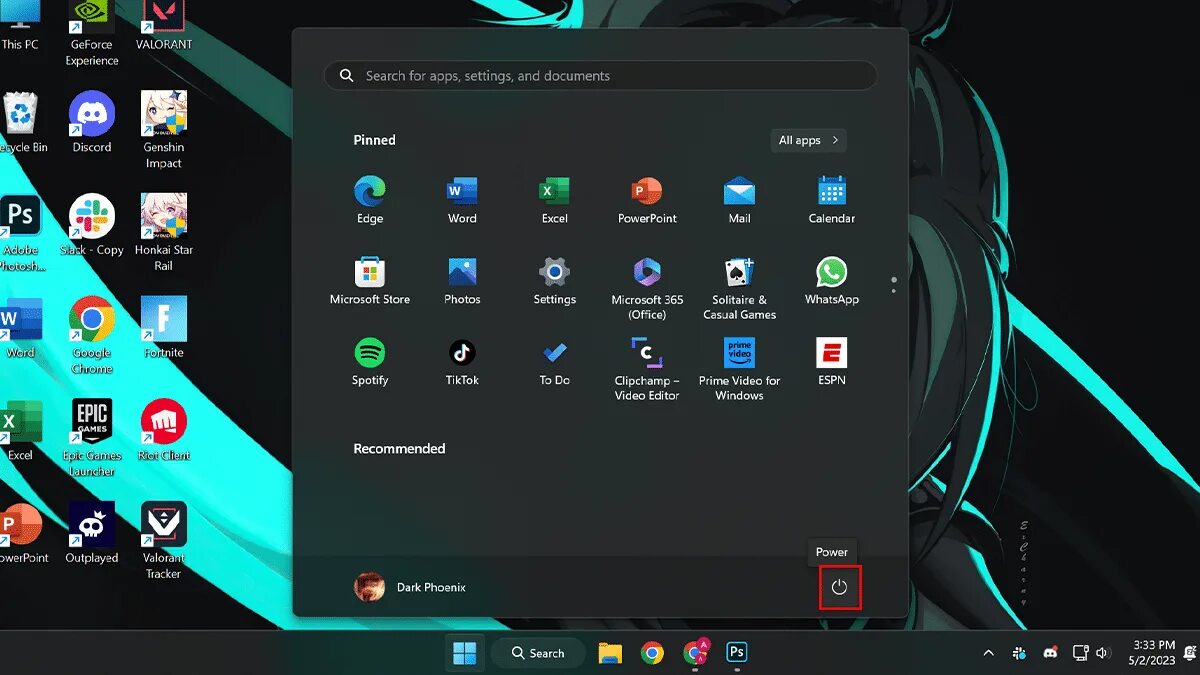Click the Start menu search field
The height and width of the screenshot is (675, 1200).
[x=600, y=76]
